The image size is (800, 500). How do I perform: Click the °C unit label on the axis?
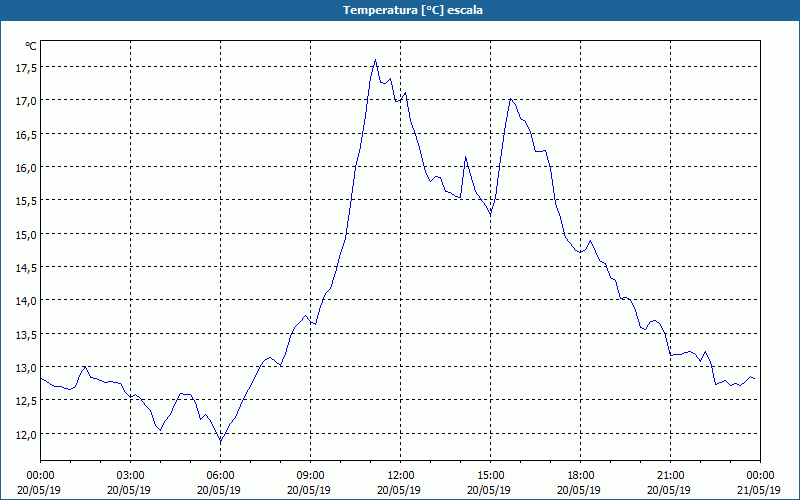click(x=31, y=46)
